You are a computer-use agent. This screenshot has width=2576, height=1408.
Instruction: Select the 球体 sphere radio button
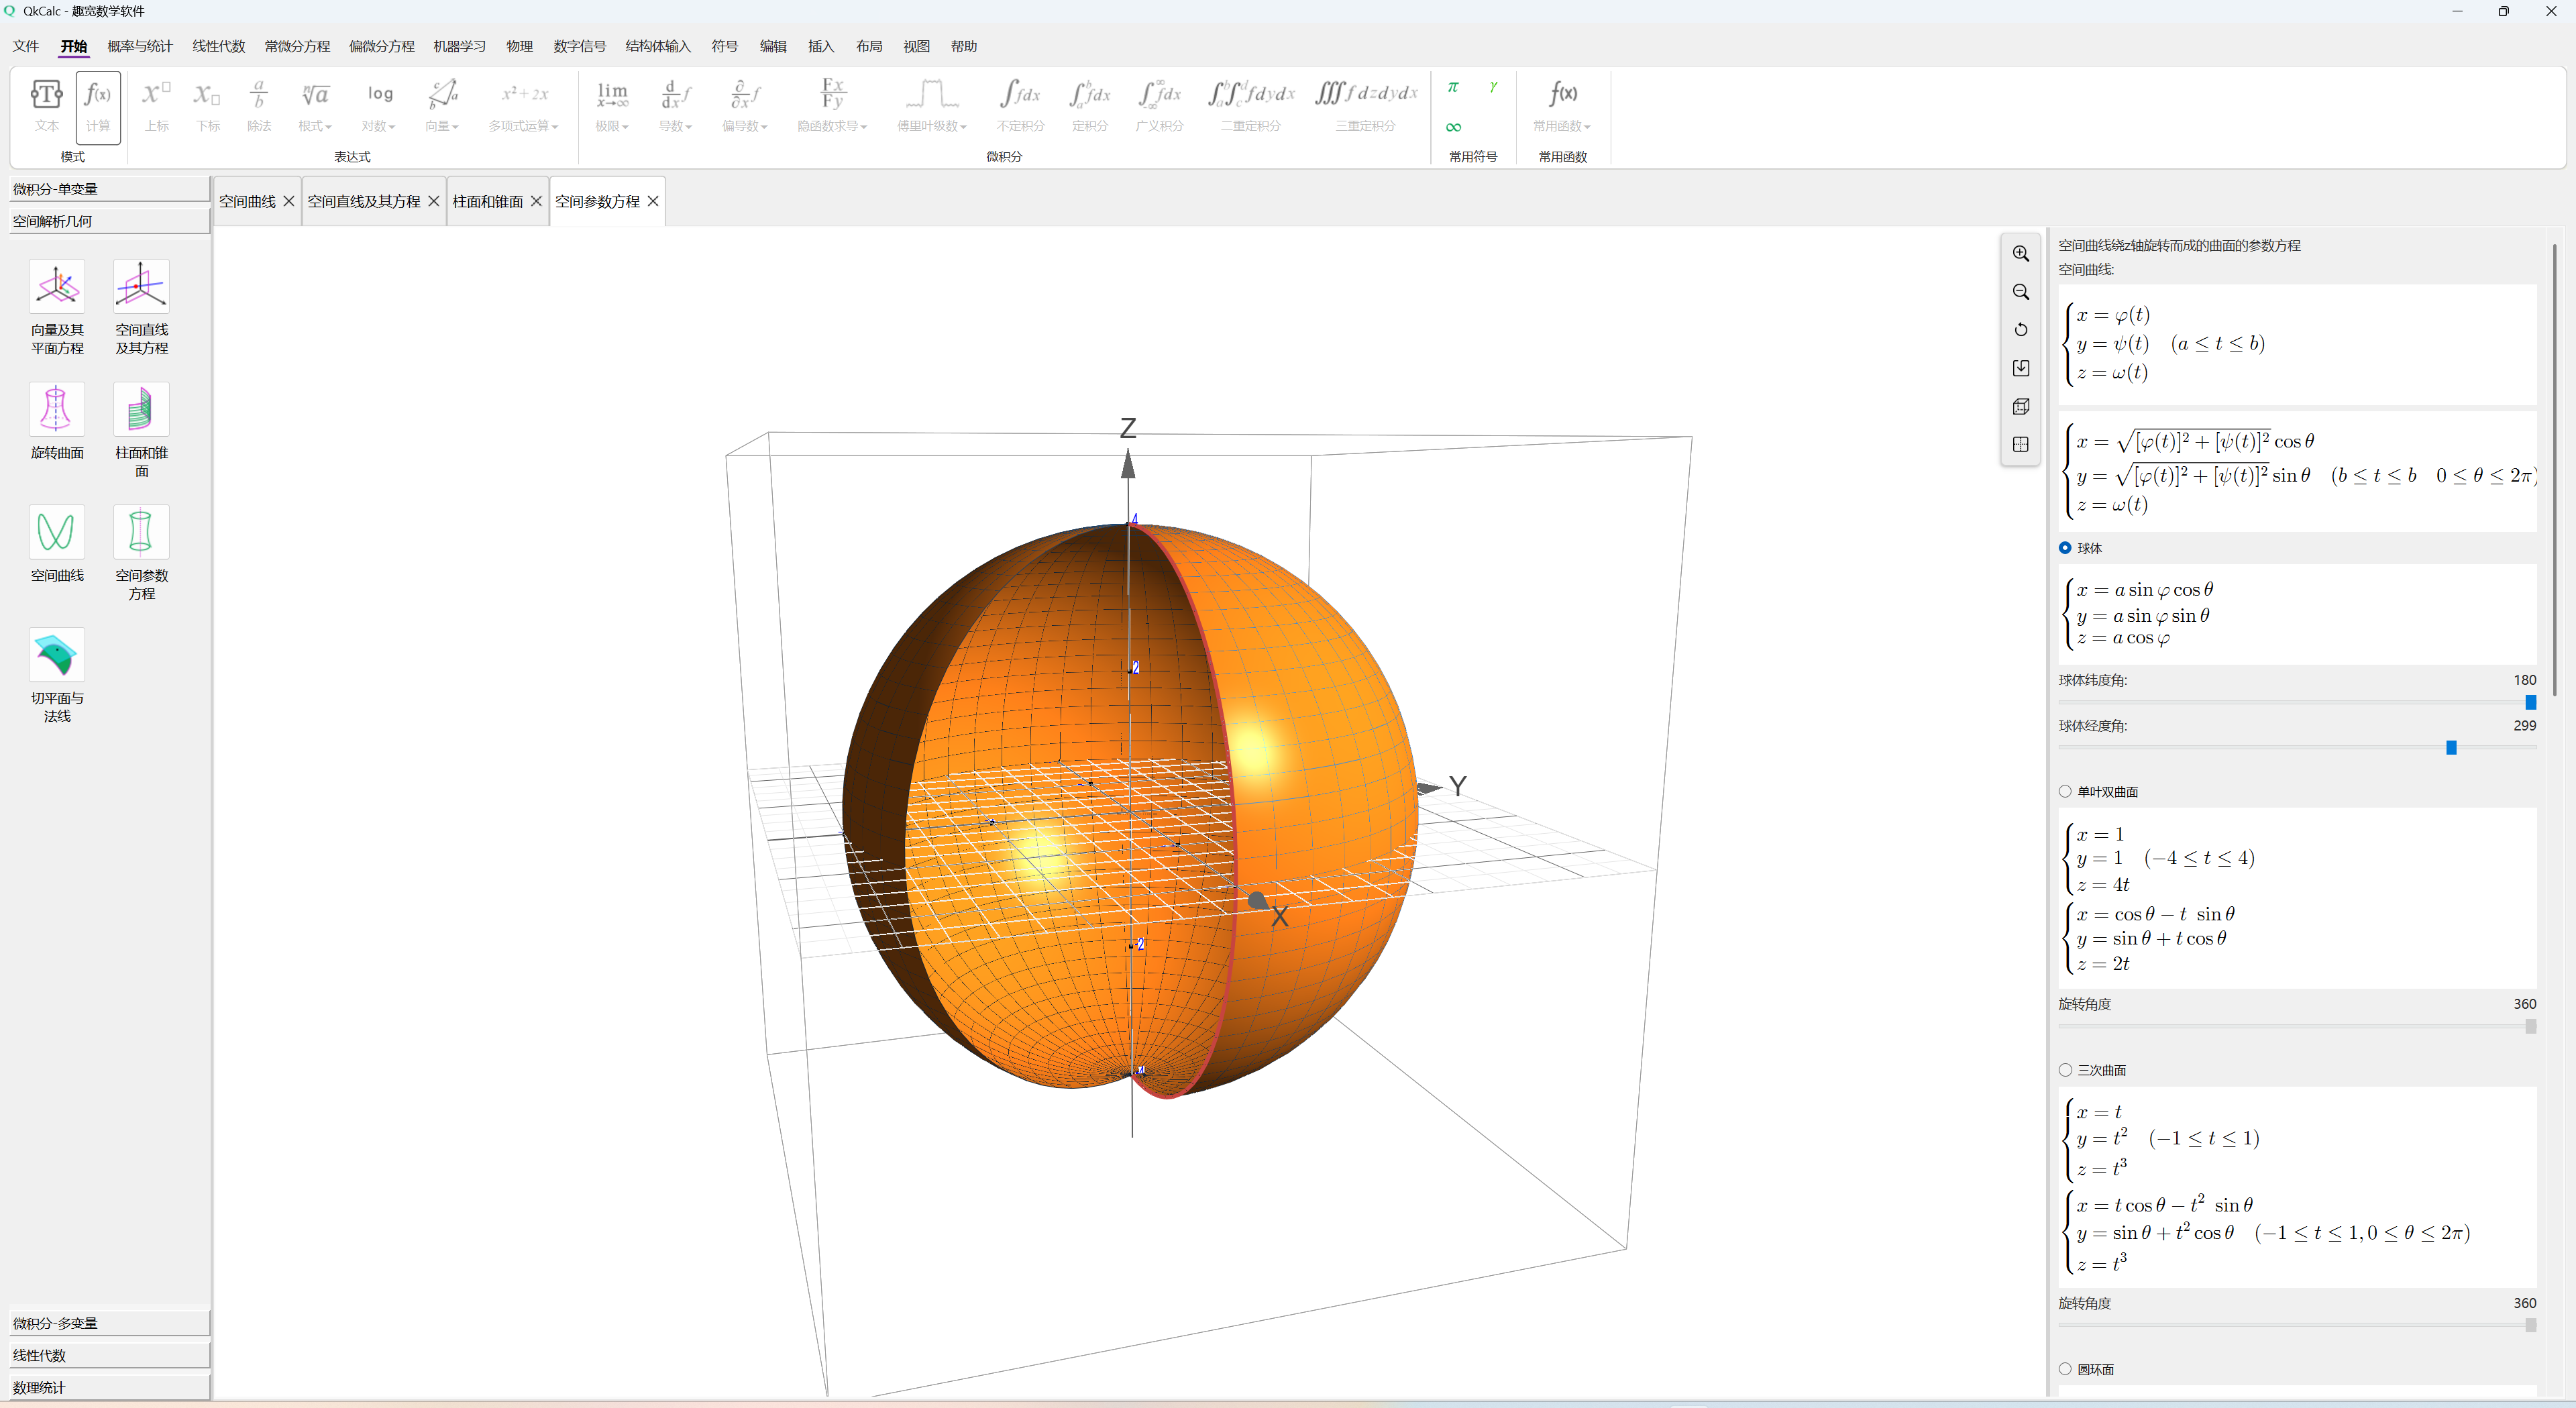coord(2065,548)
